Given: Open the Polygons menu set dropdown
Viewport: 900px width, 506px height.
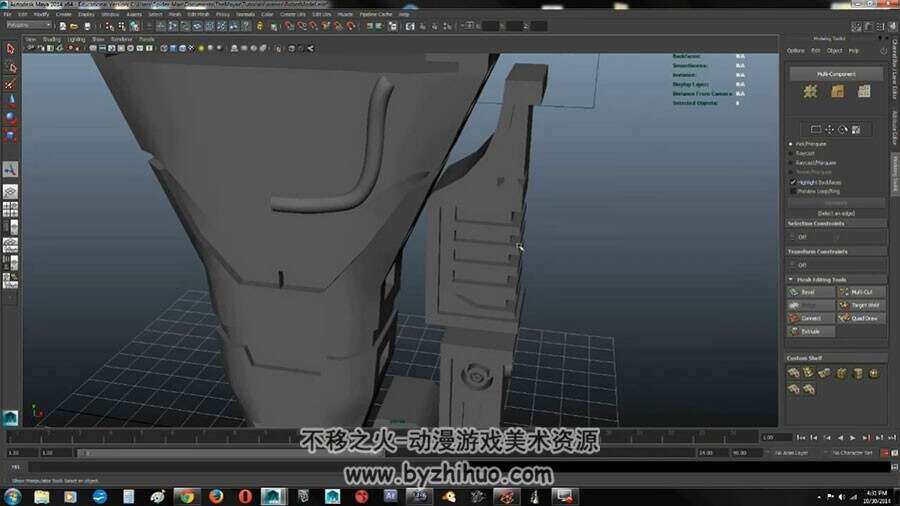Looking at the screenshot, I should (29, 26).
